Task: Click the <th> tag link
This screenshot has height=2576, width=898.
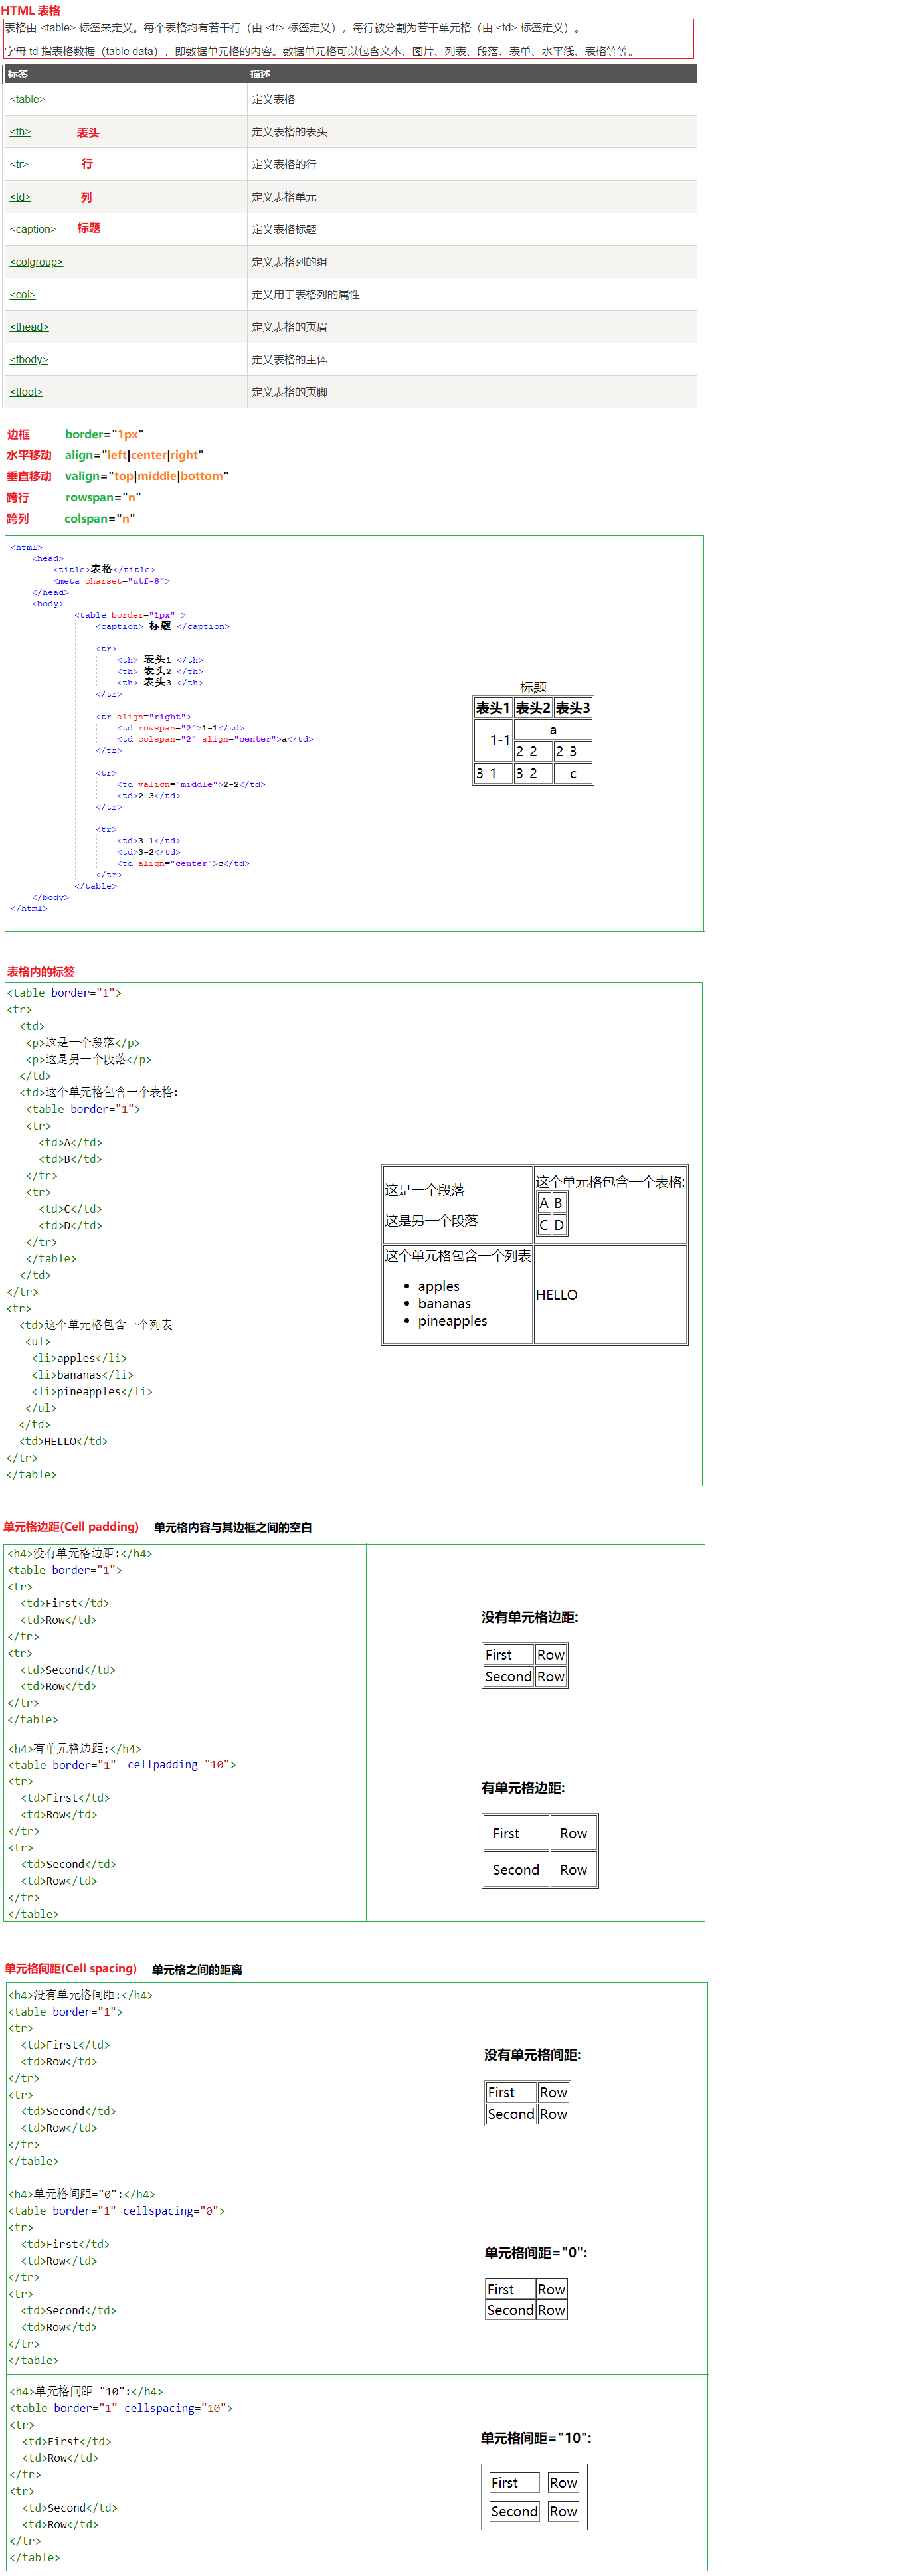Action: (20, 132)
